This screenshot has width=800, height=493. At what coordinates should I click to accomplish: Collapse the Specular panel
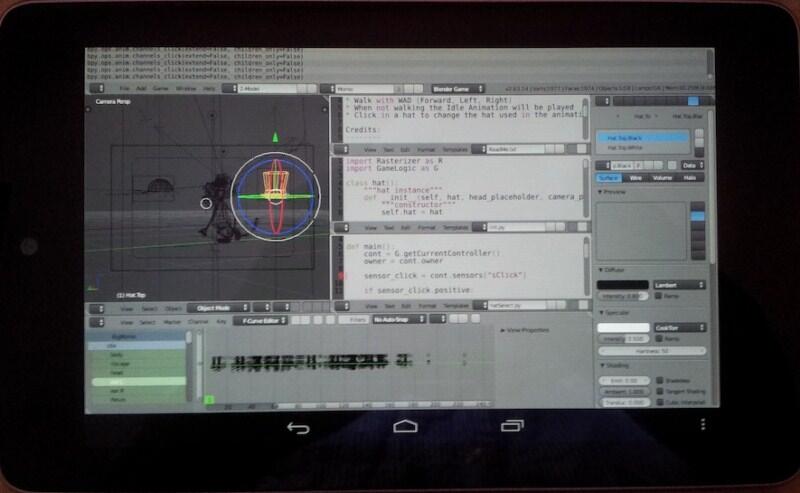click(x=614, y=312)
